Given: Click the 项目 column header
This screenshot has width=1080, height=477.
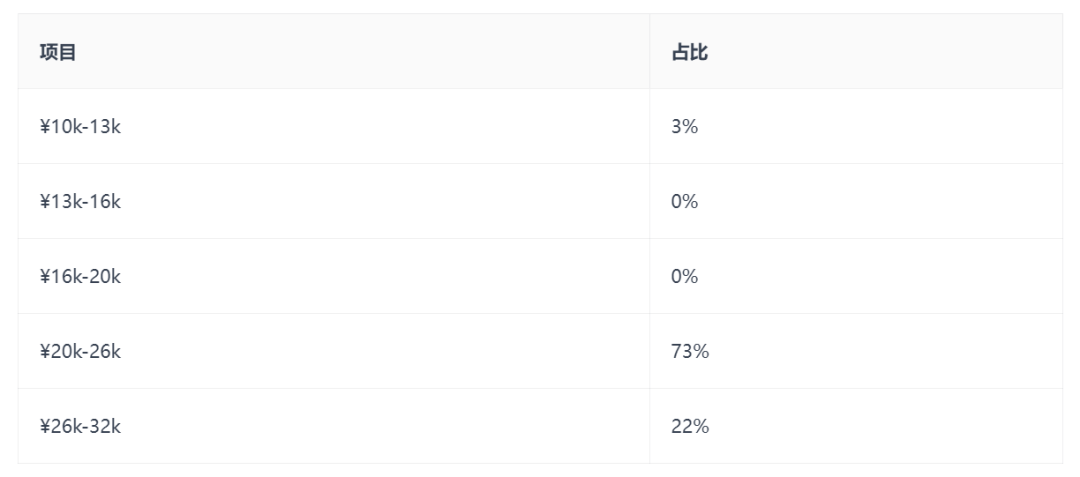Looking at the screenshot, I should point(58,52).
